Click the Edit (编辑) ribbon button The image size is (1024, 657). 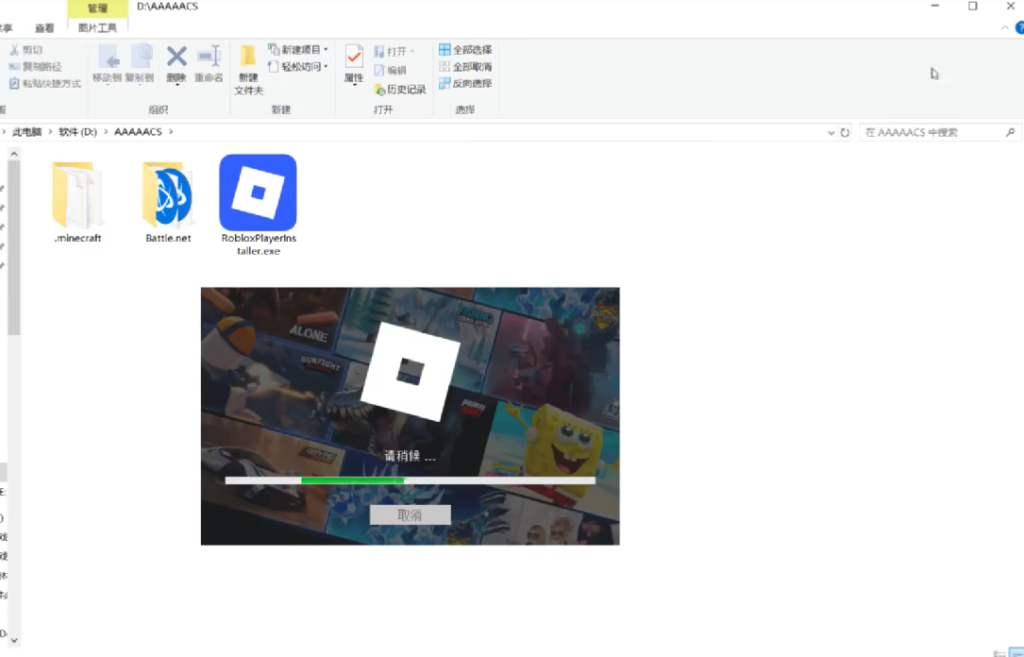pos(390,70)
